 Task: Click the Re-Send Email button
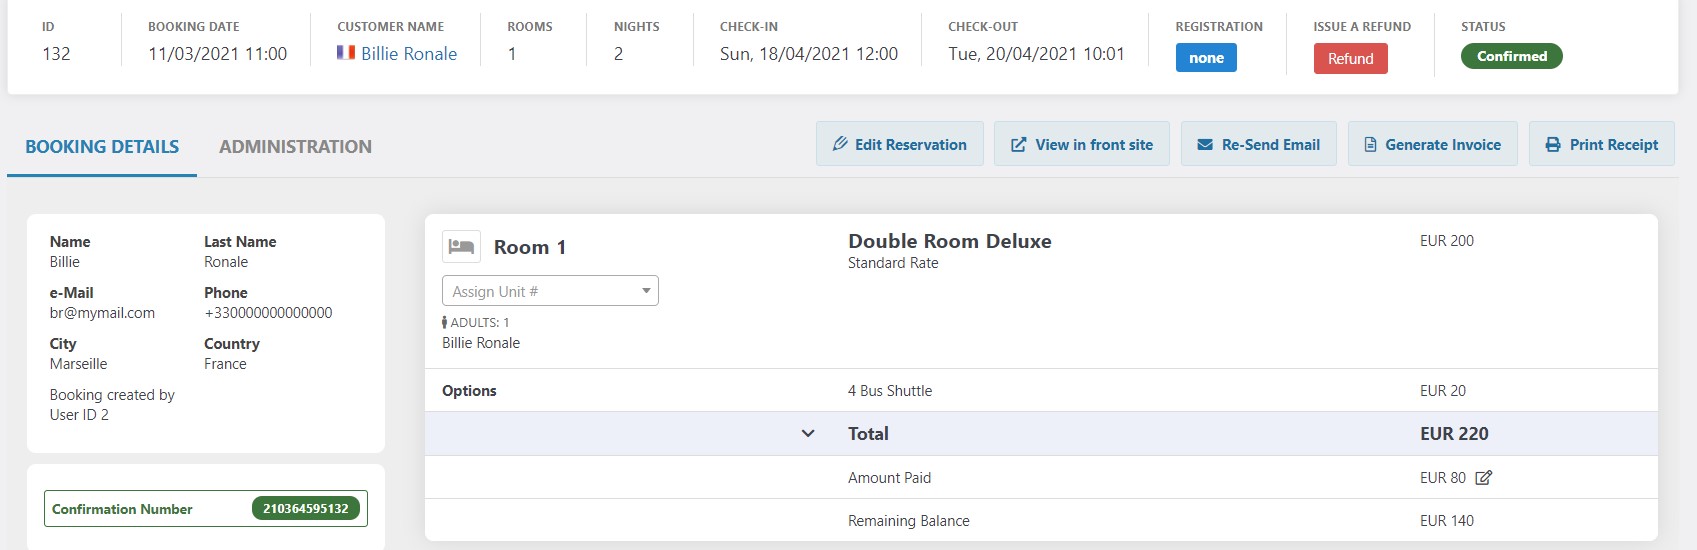pyautogui.click(x=1258, y=144)
